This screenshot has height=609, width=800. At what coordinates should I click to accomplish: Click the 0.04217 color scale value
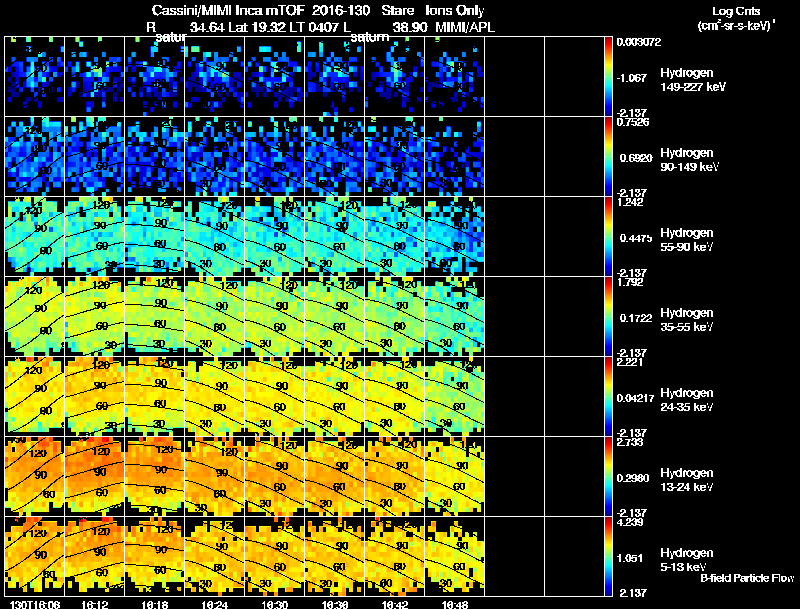point(635,398)
